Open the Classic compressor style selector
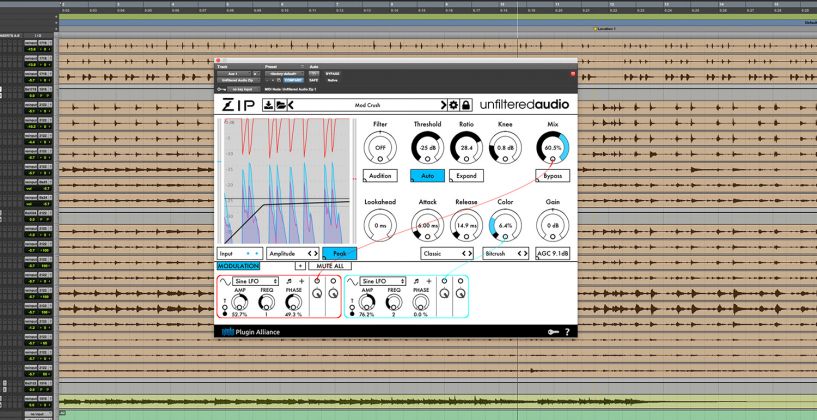This screenshot has width=817, height=420. pyautogui.click(x=448, y=253)
